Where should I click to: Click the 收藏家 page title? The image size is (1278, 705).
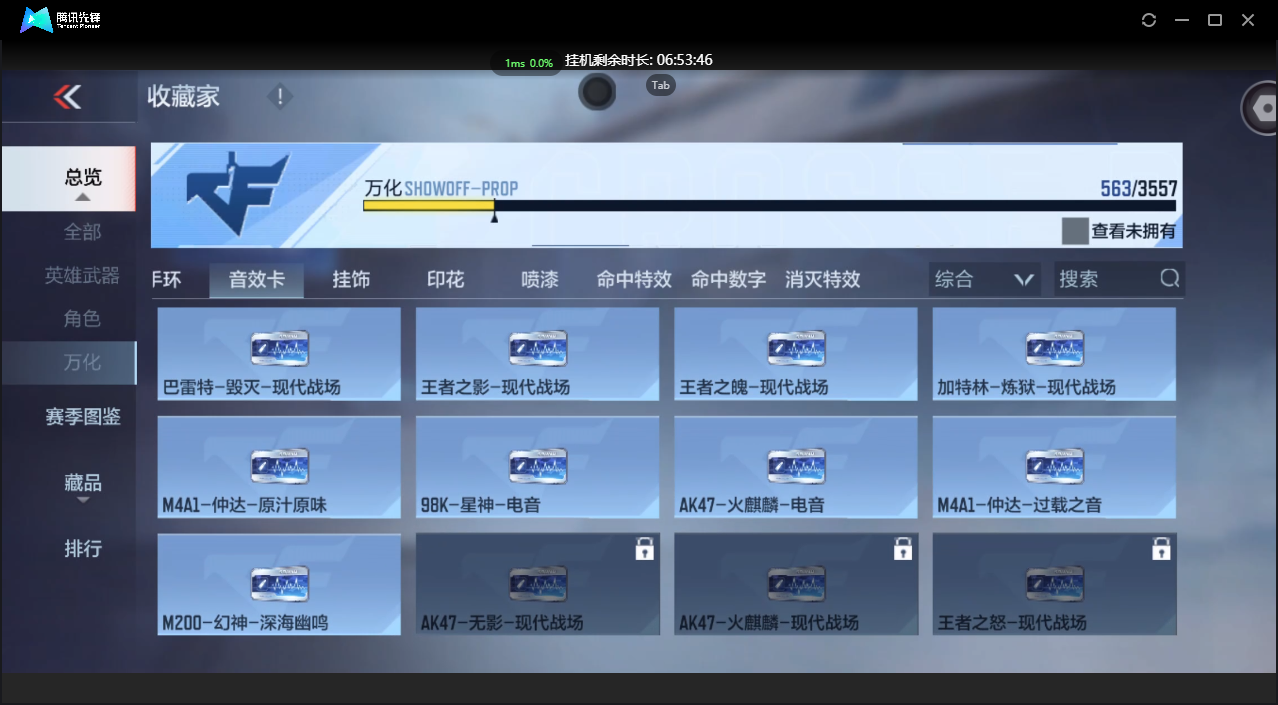pyautogui.click(x=183, y=97)
